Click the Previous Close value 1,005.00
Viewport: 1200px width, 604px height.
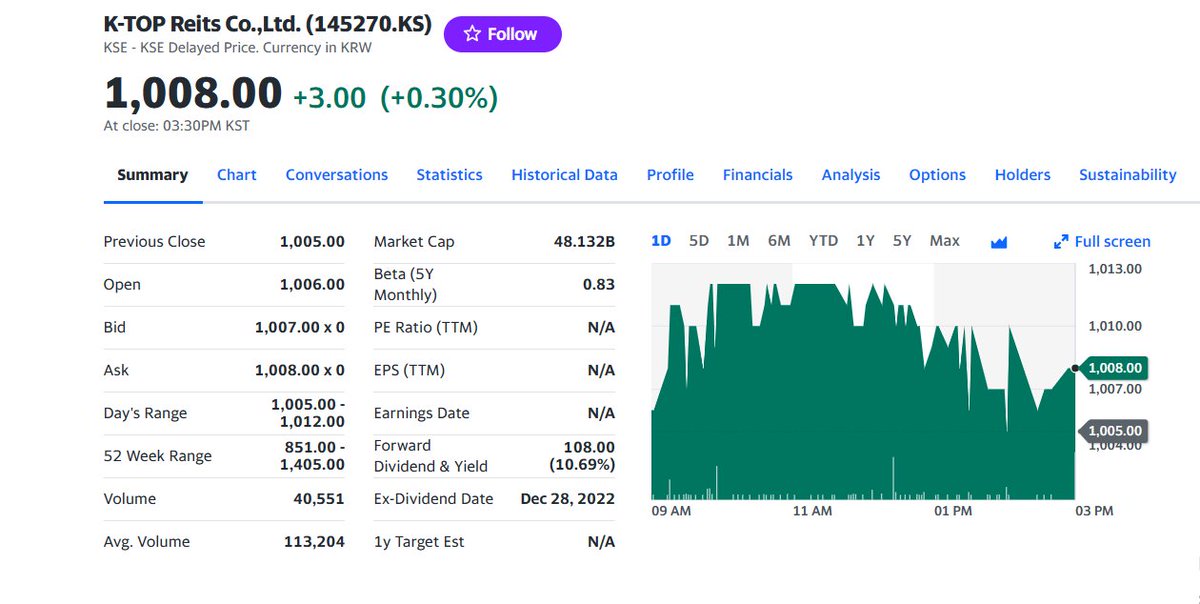[312, 242]
